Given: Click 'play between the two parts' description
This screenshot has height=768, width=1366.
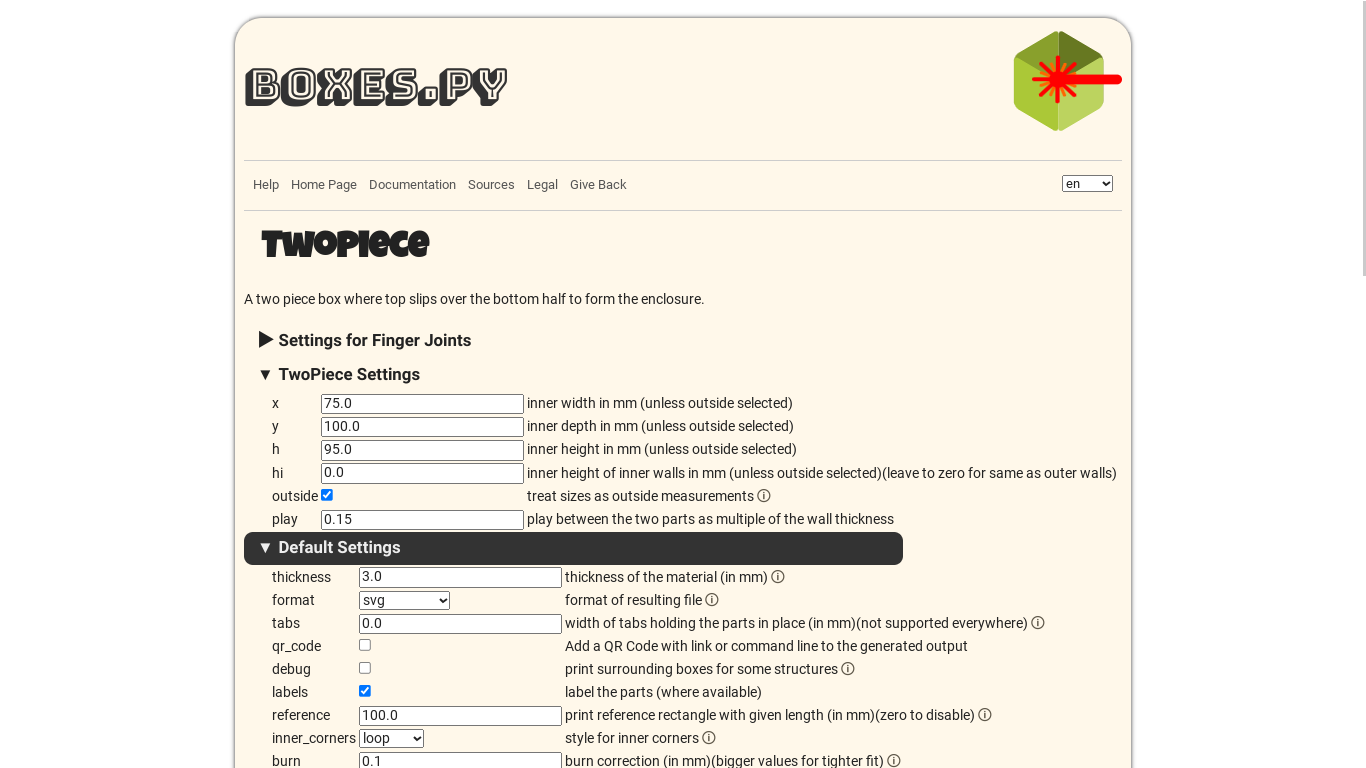Looking at the screenshot, I should [x=710, y=519].
